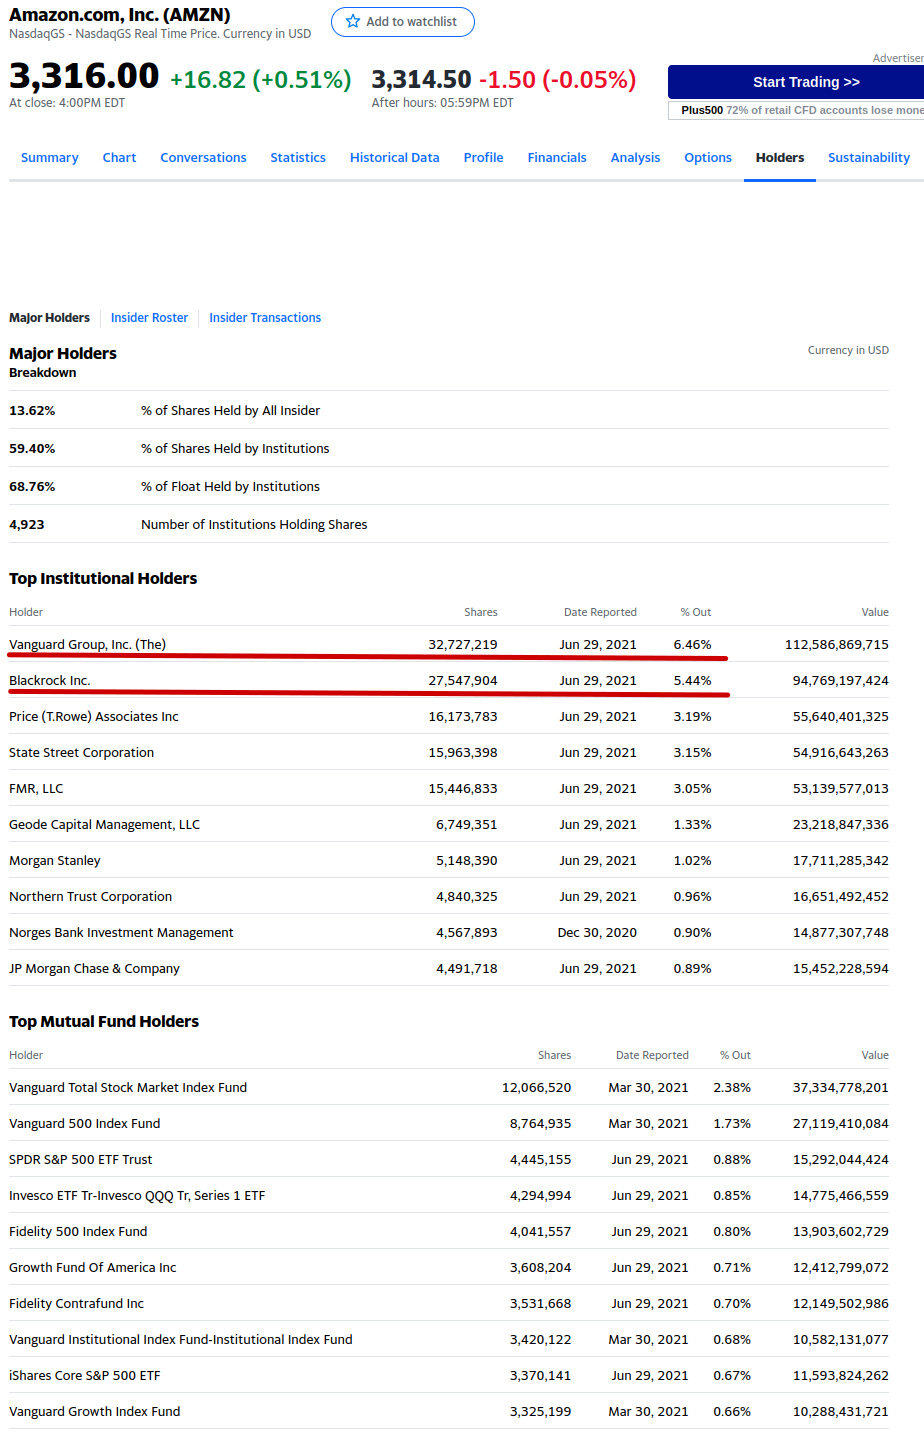Select the Holders tab
The height and width of the screenshot is (1439, 924).
pos(780,158)
